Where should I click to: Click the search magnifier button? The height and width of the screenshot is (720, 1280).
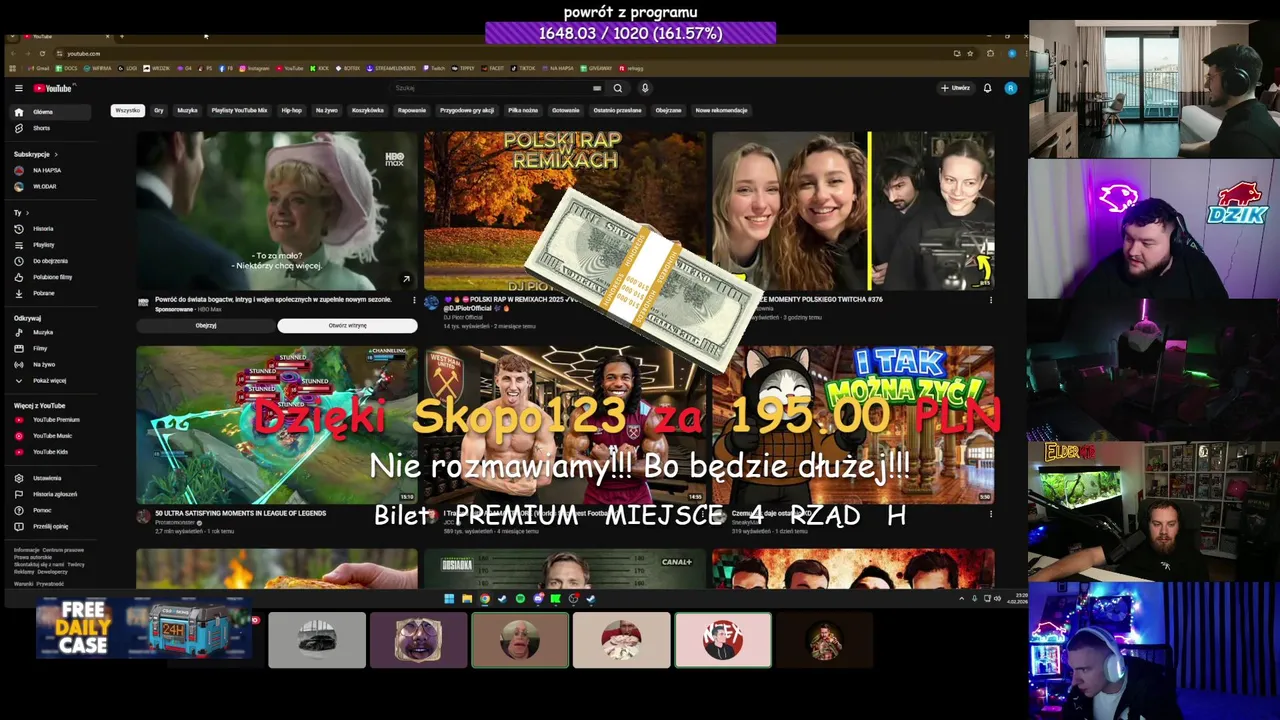point(617,88)
